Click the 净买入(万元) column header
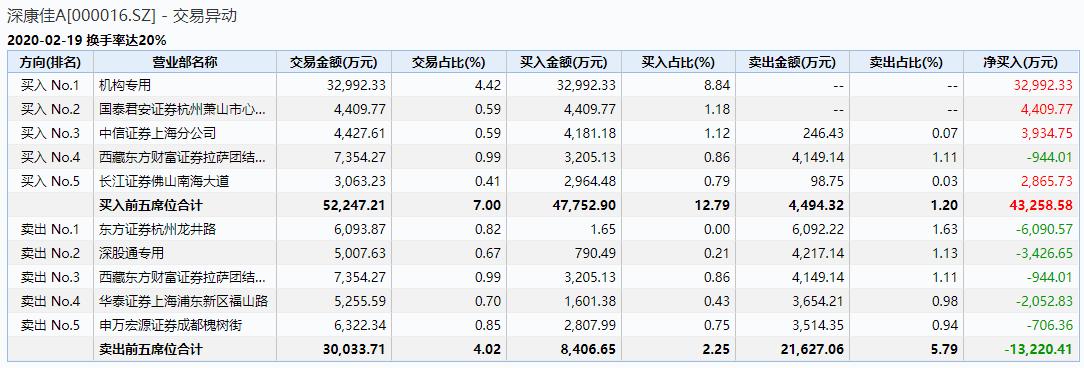The image size is (1084, 368). pos(1020,62)
